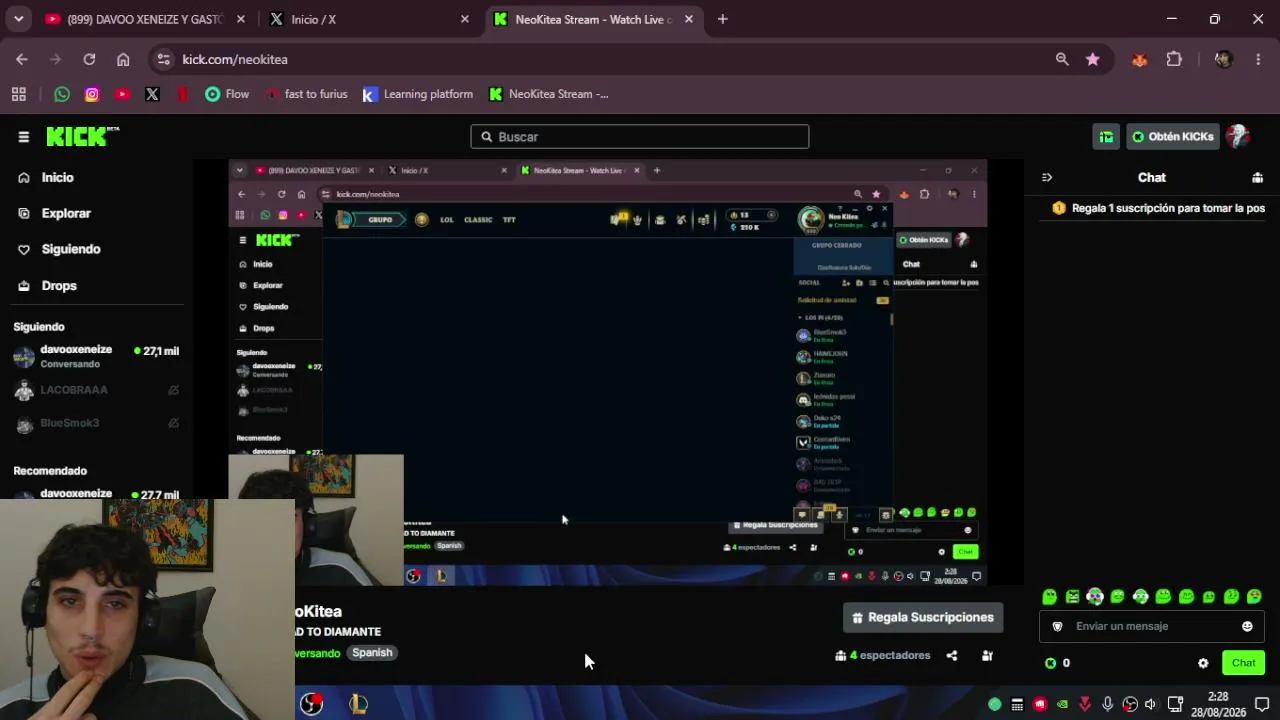
Task: Reload the kick.com page
Action: (x=89, y=59)
